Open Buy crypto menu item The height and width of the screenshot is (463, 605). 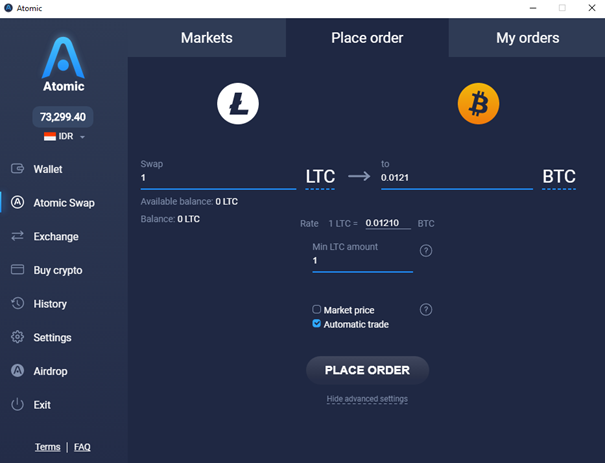tap(58, 270)
